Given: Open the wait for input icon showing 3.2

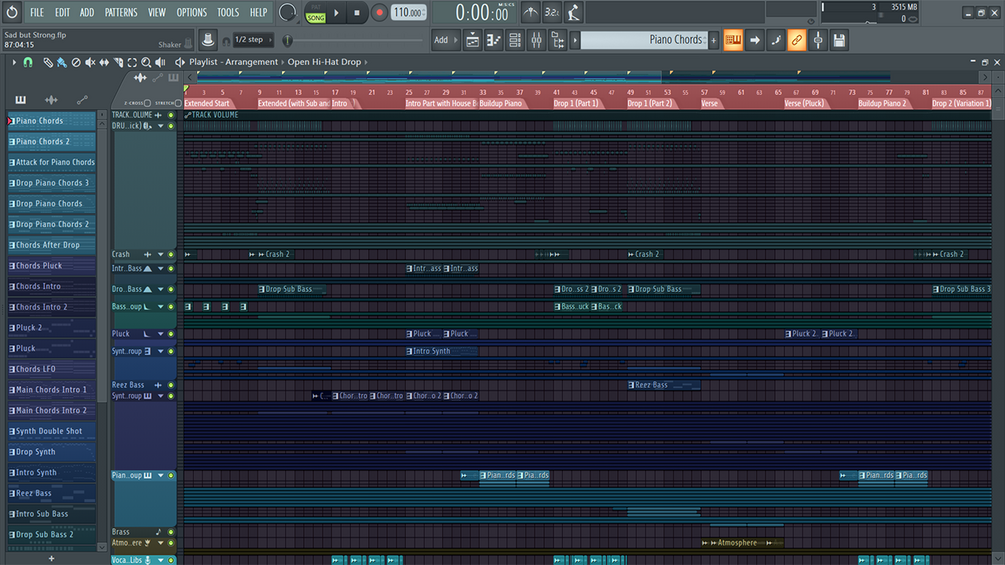Looking at the screenshot, I should (x=552, y=12).
